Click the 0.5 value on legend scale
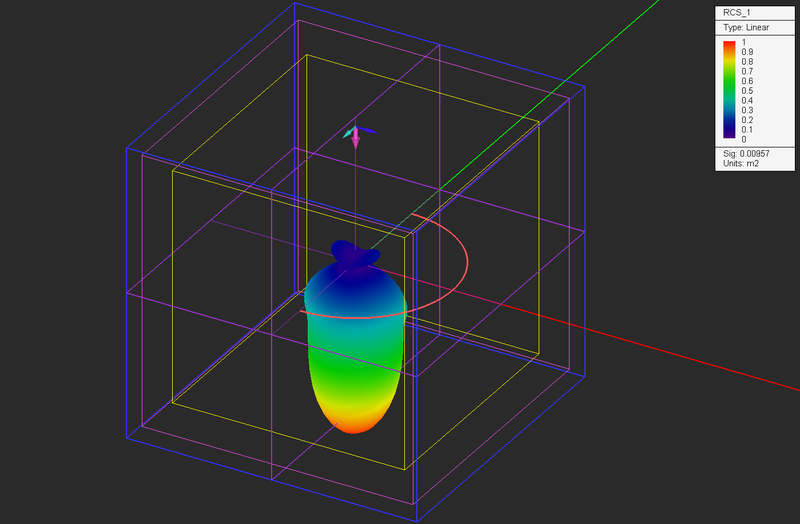The image size is (800, 524). [x=747, y=91]
